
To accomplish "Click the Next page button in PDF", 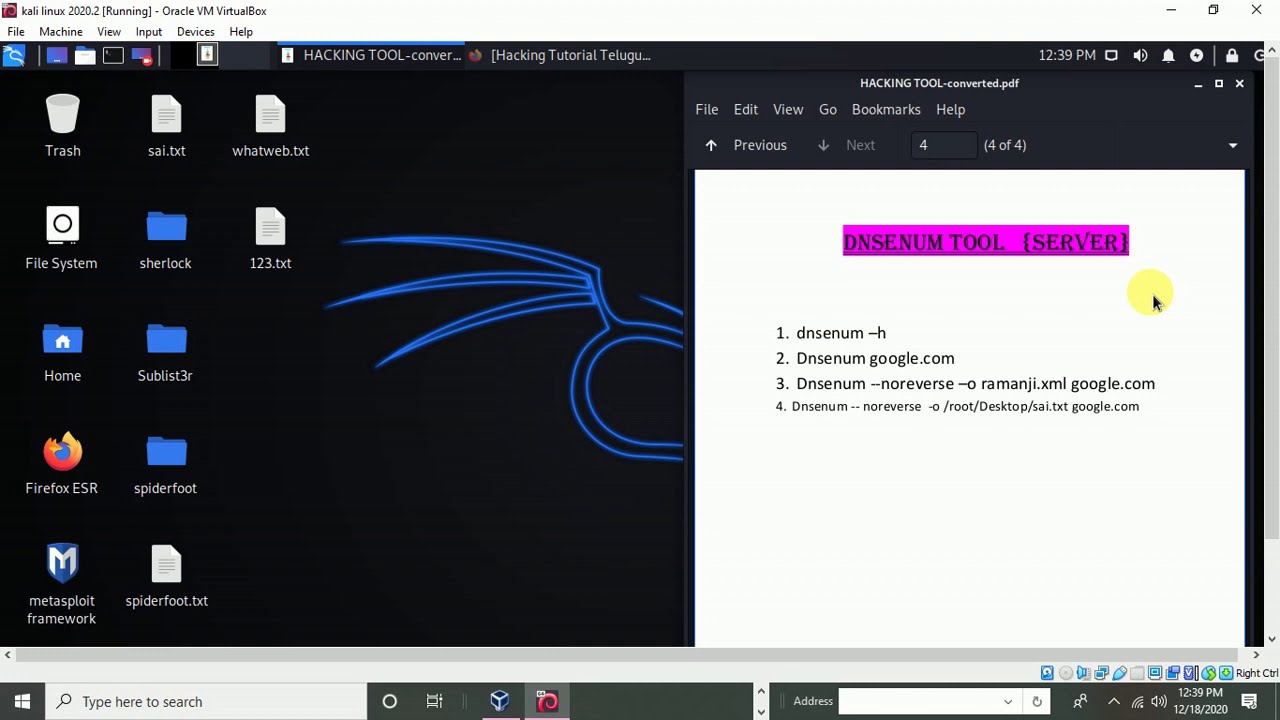I will click(848, 145).
